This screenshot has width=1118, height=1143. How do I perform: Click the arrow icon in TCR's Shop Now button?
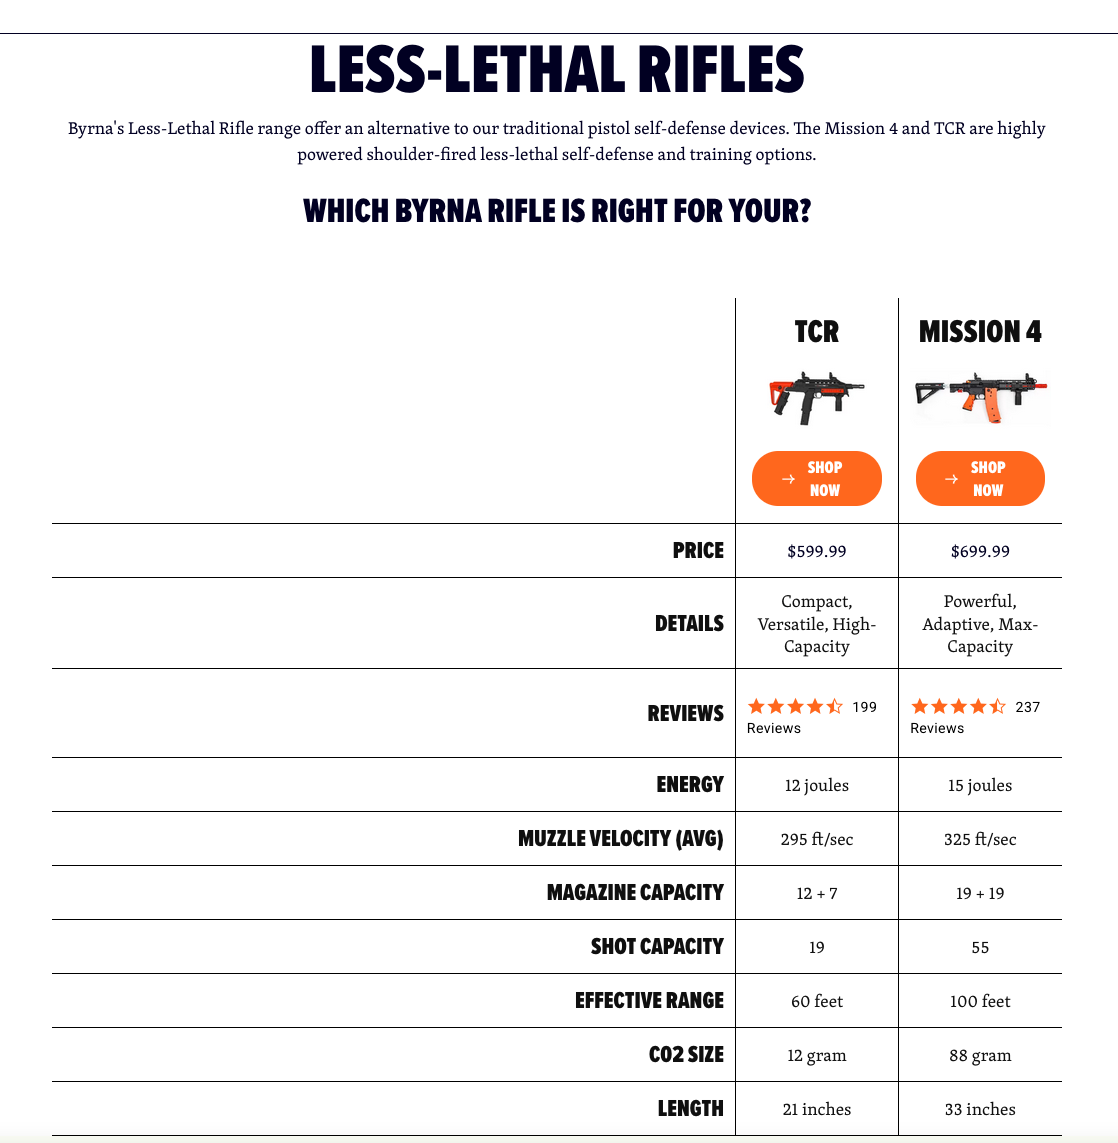tap(788, 479)
